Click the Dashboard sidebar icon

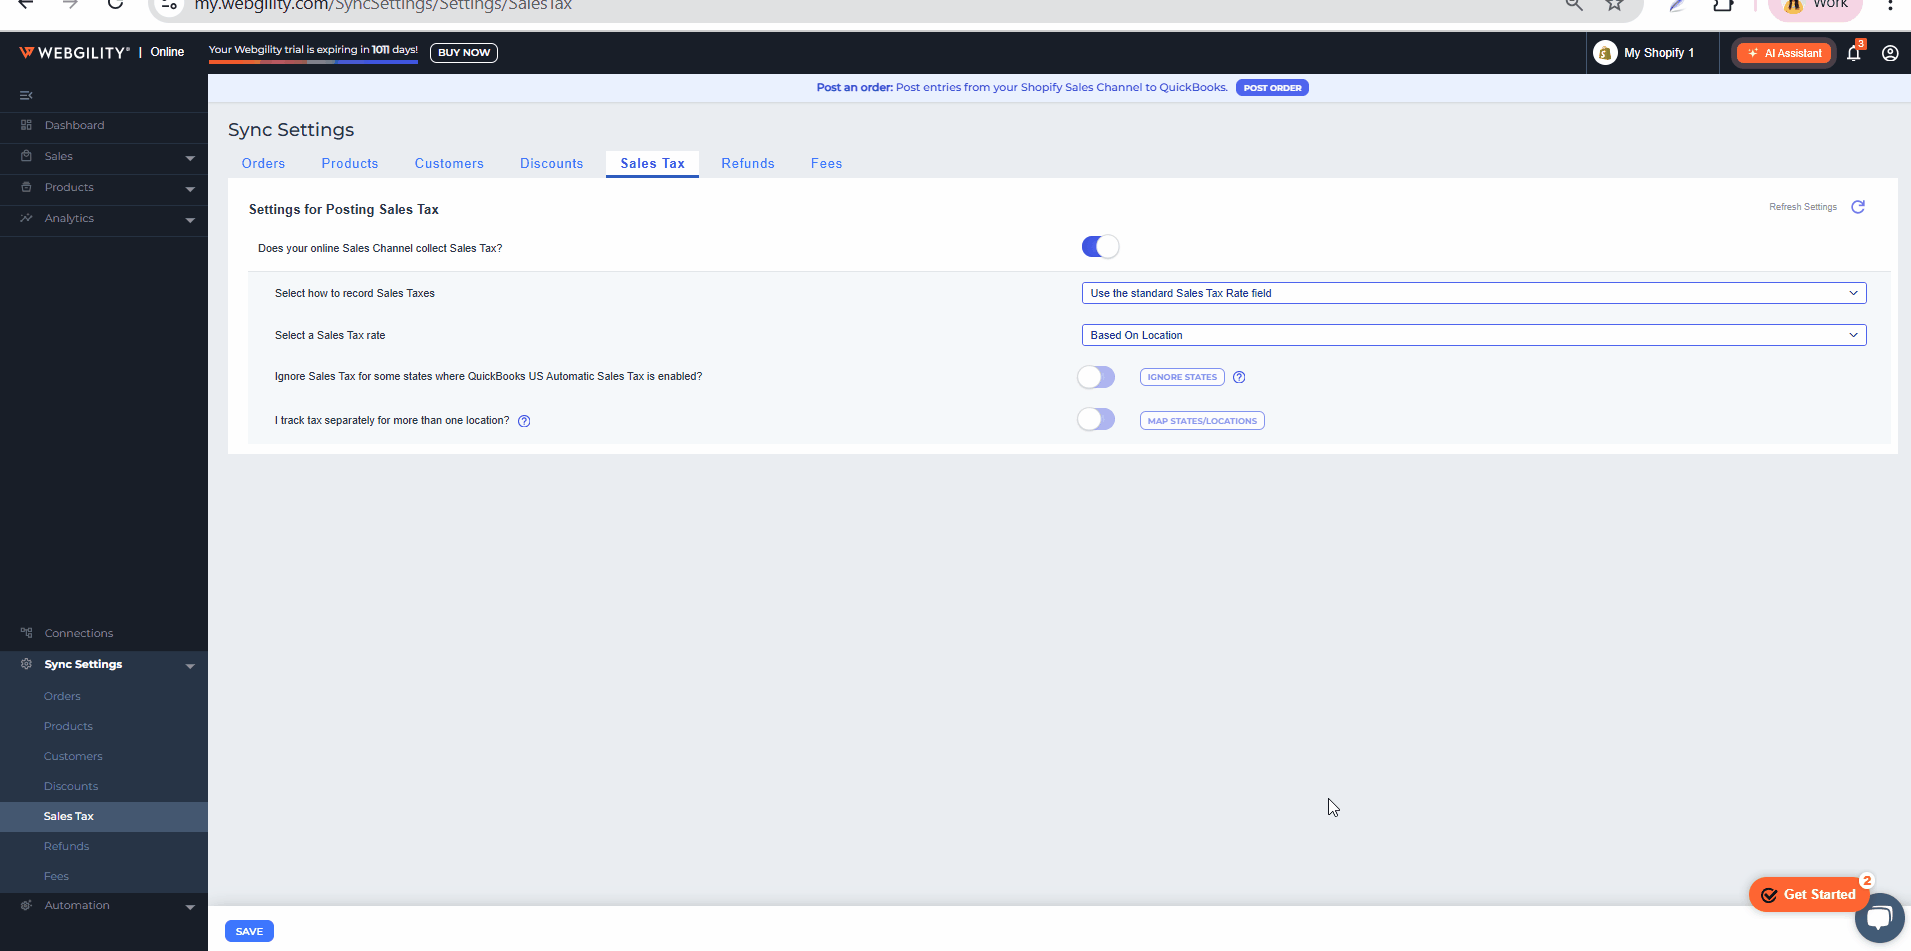(x=27, y=126)
